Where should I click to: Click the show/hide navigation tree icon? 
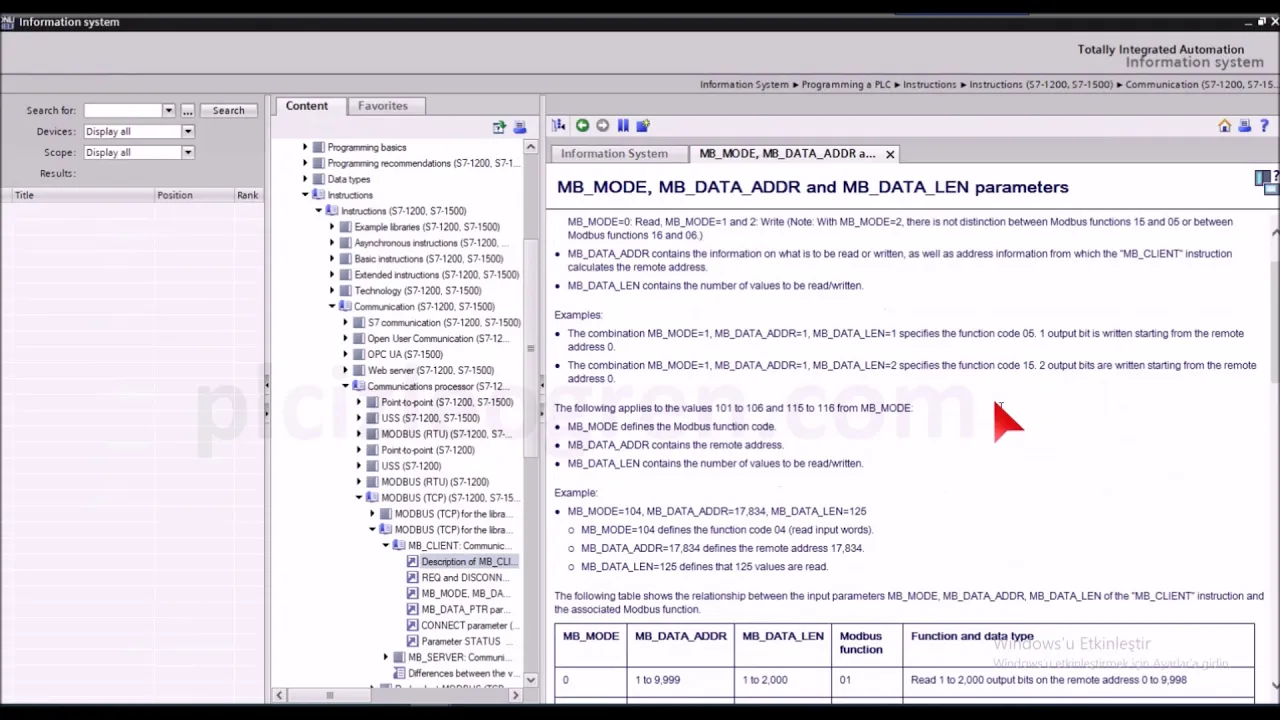coord(559,126)
